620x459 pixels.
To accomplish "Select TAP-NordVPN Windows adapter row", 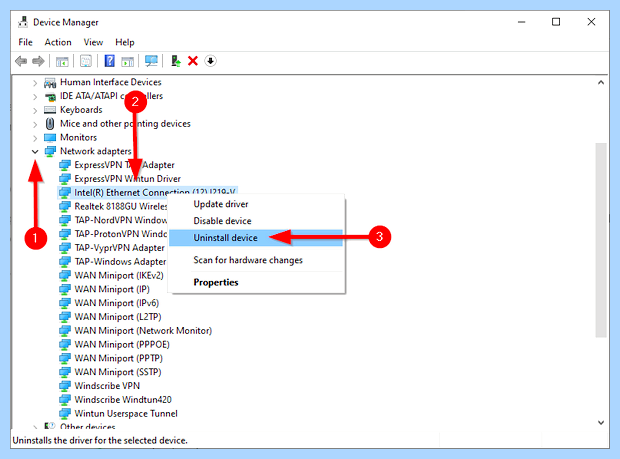I will pyautogui.click(x=113, y=220).
